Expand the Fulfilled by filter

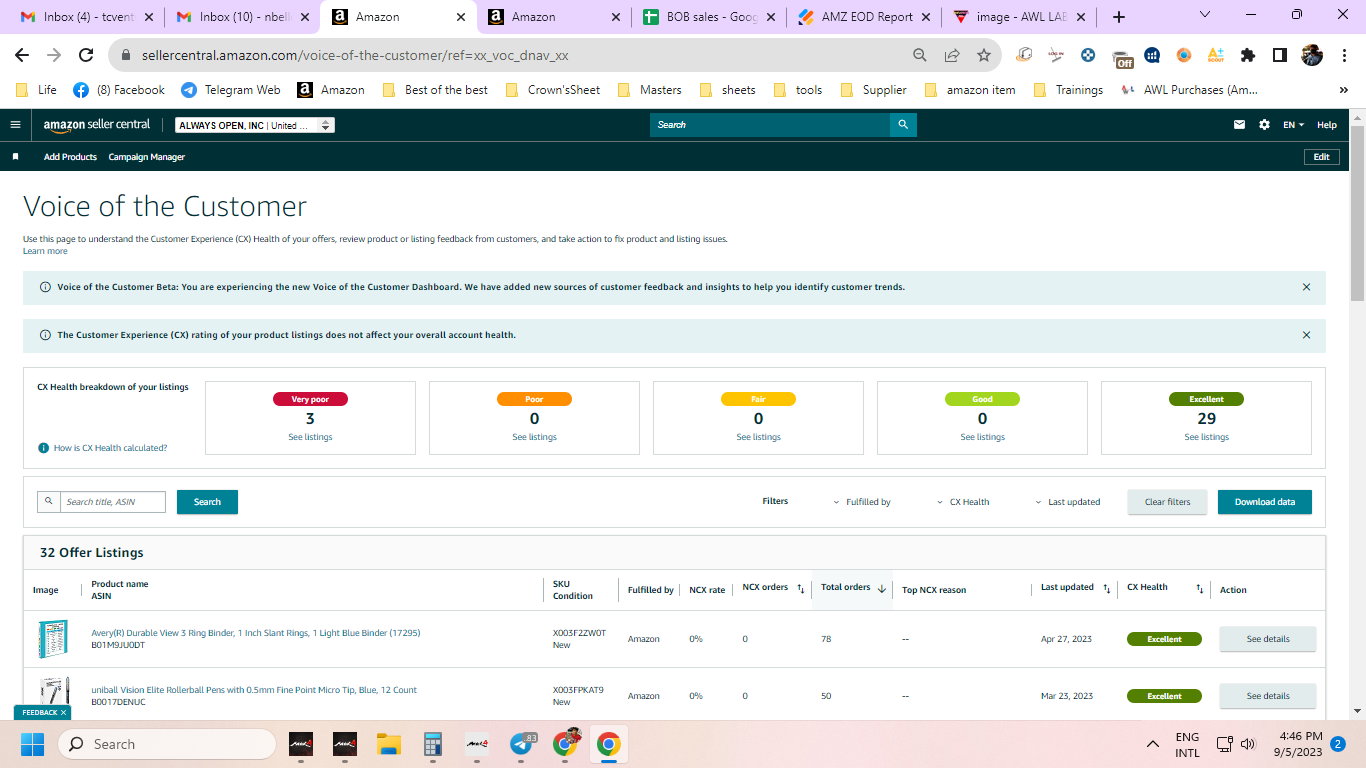point(862,502)
